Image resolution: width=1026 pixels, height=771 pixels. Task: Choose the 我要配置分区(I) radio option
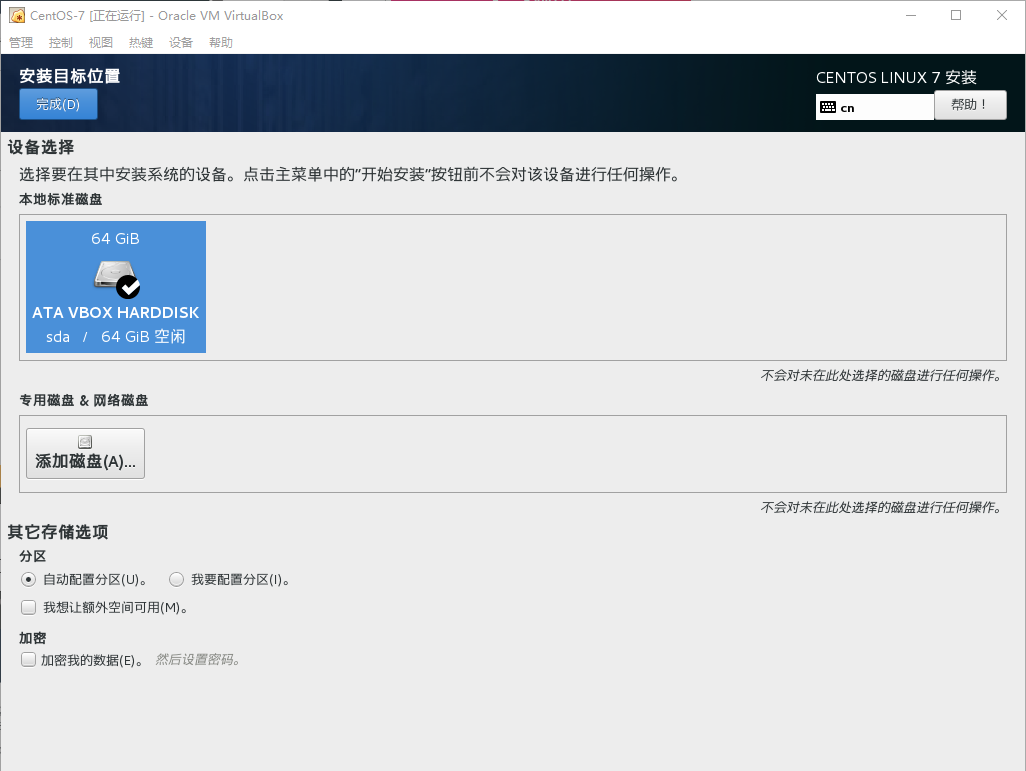pyautogui.click(x=176, y=579)
